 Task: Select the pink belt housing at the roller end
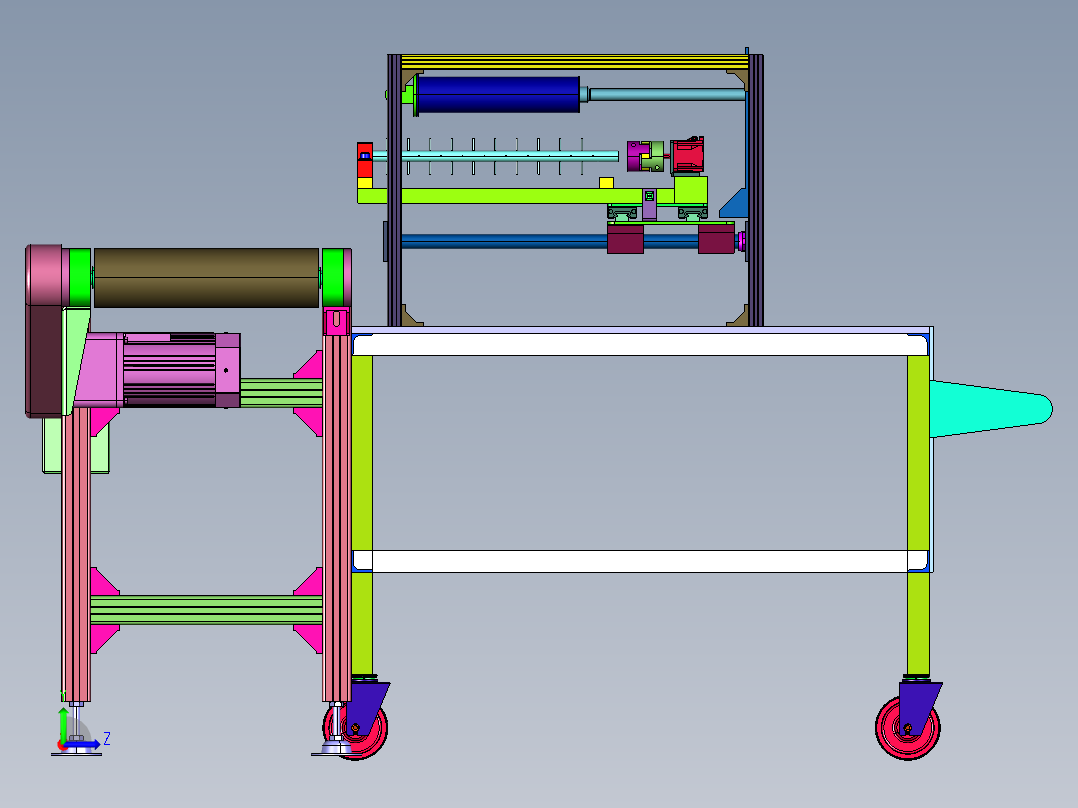45,275
